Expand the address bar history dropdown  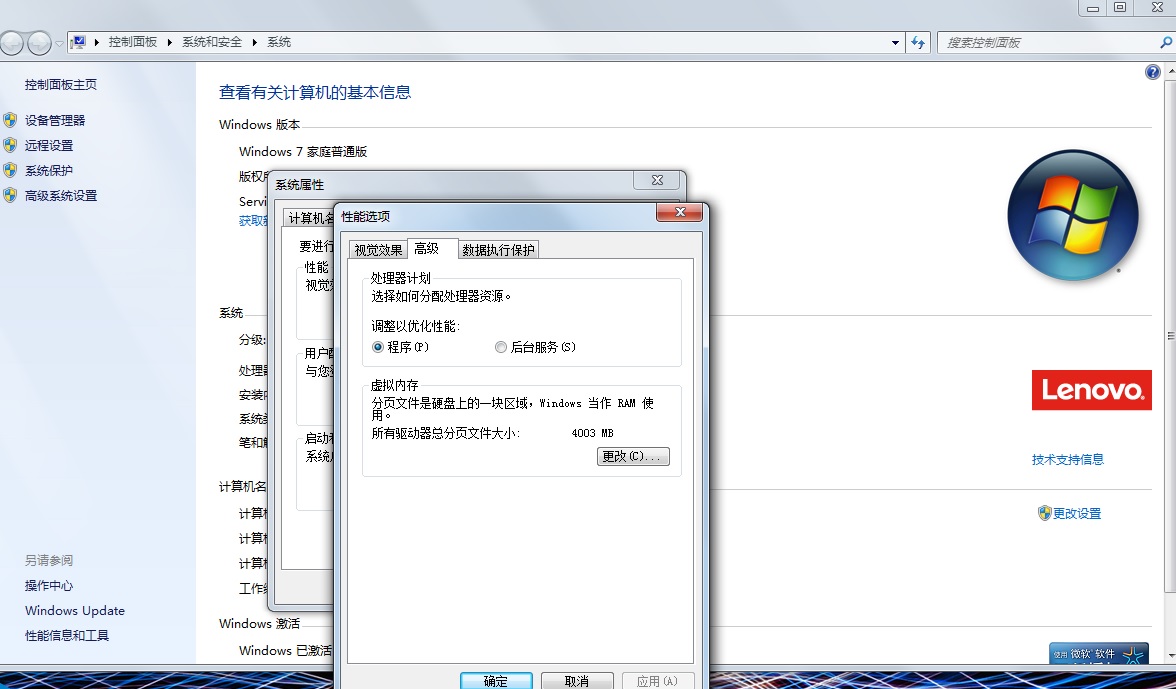tap(895, 42)
